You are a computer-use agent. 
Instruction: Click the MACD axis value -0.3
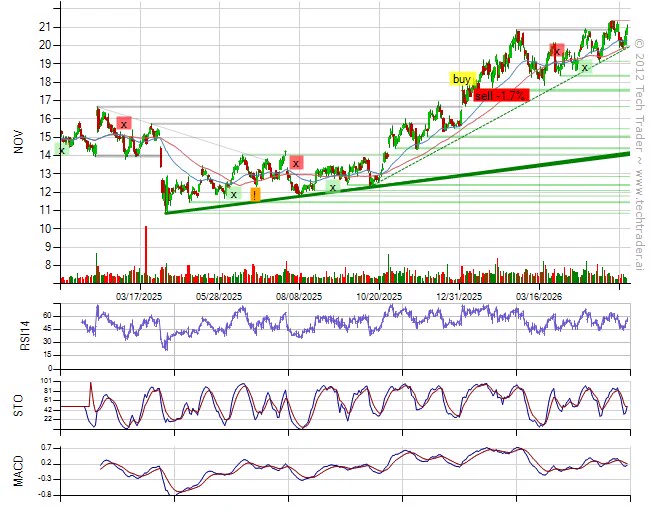[45, 479]
